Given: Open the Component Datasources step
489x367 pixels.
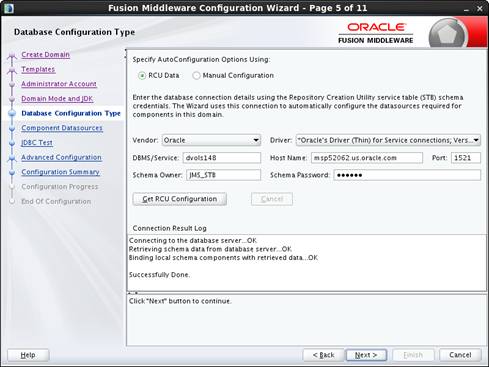Looking at the screenshot, I should 62,128.
